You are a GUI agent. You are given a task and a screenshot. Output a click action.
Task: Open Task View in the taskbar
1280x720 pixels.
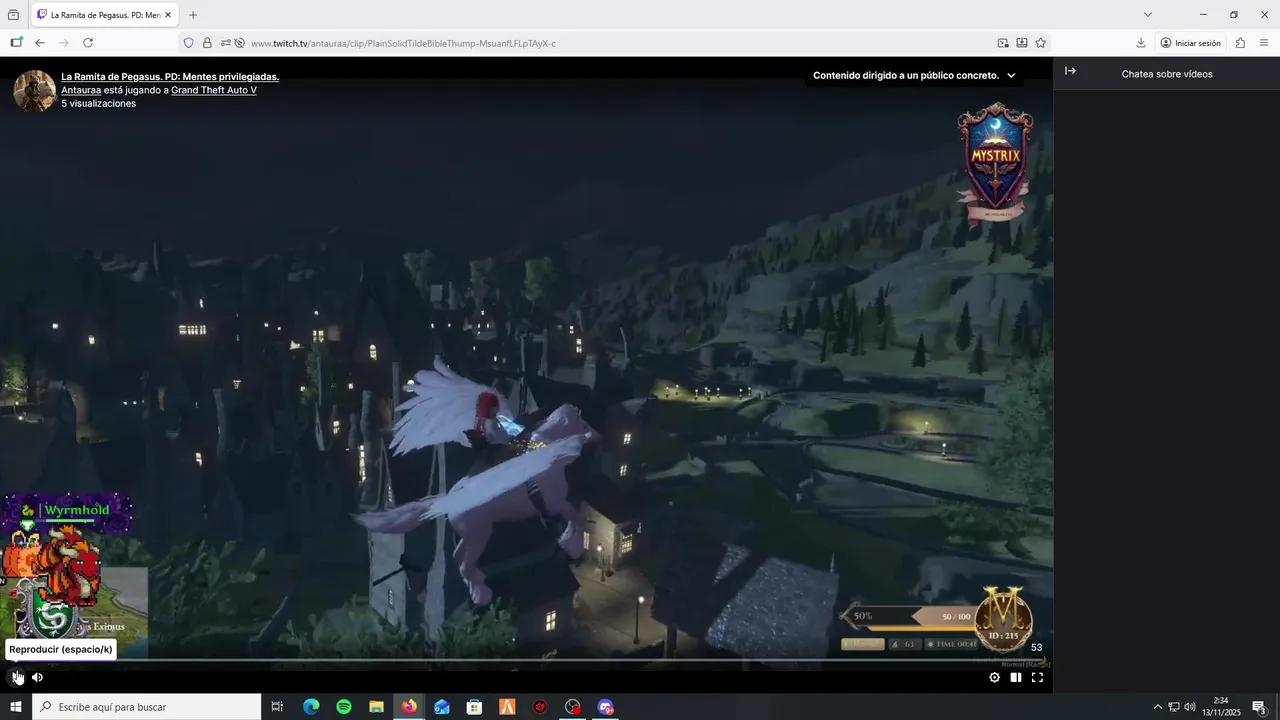click(x=277, y=707)
